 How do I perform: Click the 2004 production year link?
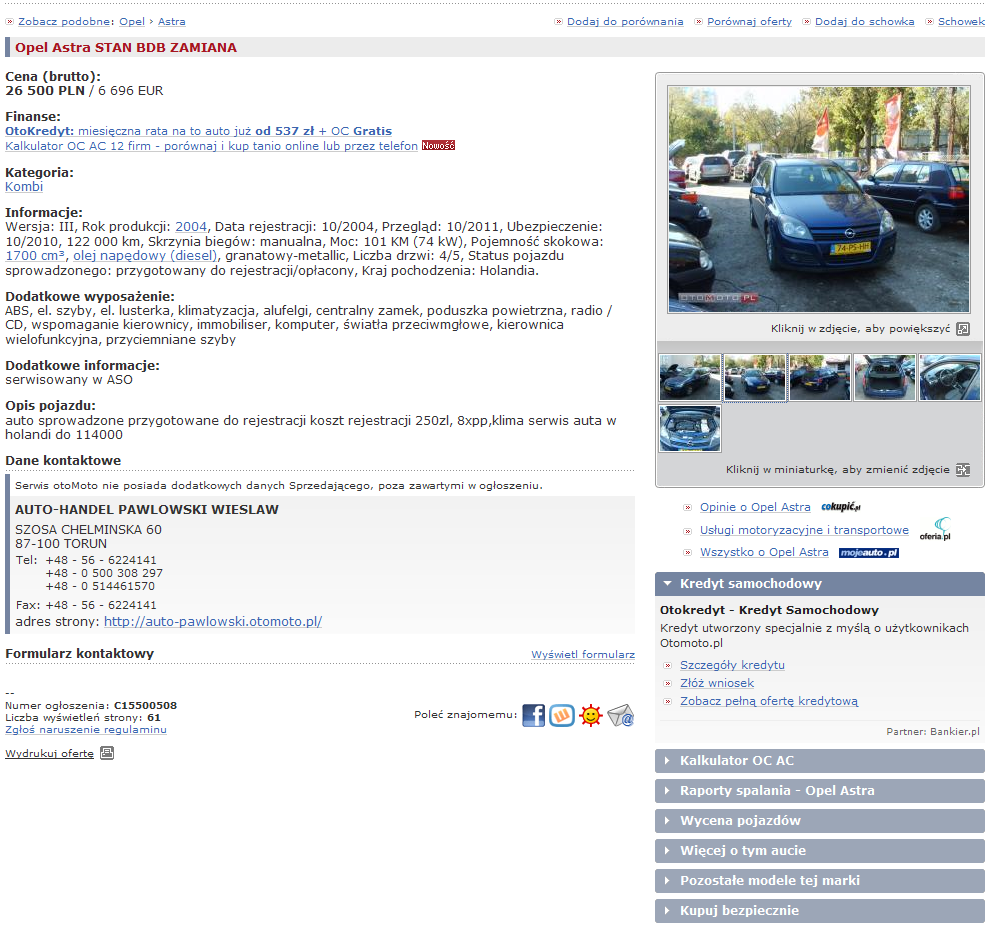pos(191,227)
